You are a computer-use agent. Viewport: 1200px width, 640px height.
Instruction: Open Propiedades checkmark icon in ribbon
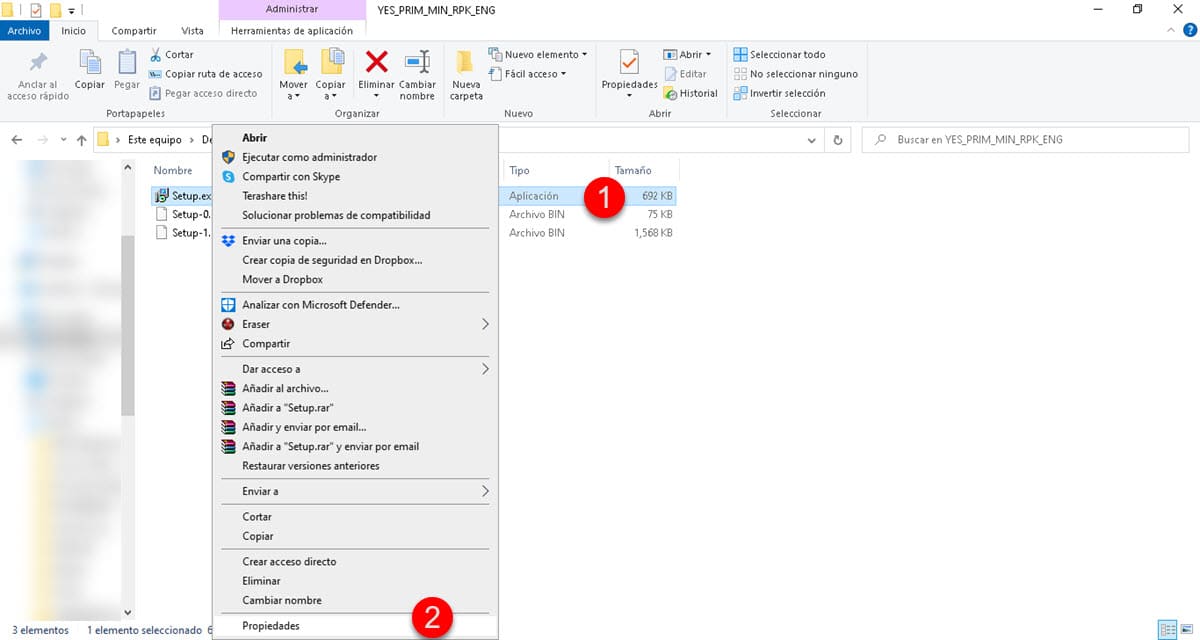(x=629, y=64)
